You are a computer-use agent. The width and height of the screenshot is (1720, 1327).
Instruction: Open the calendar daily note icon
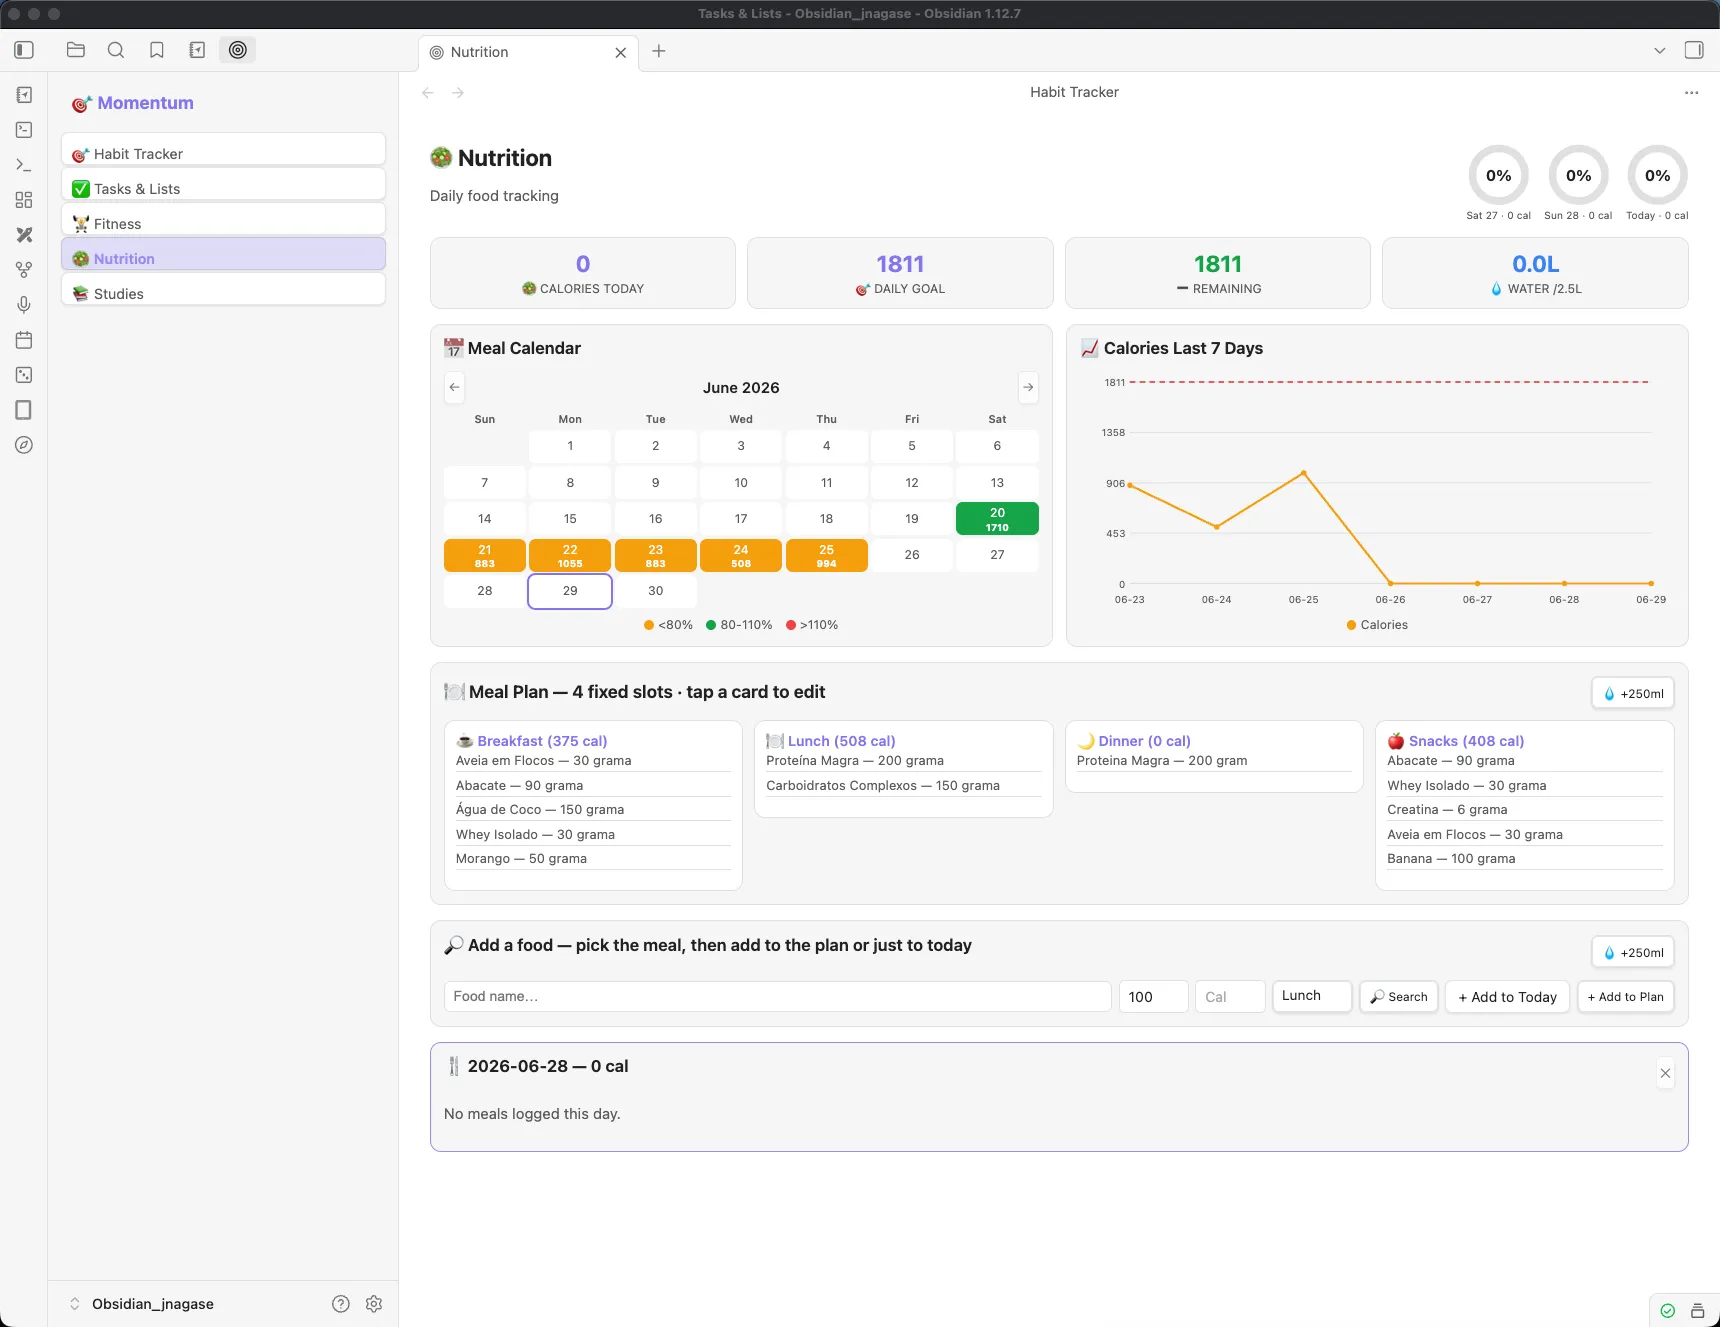pos(24,340)
